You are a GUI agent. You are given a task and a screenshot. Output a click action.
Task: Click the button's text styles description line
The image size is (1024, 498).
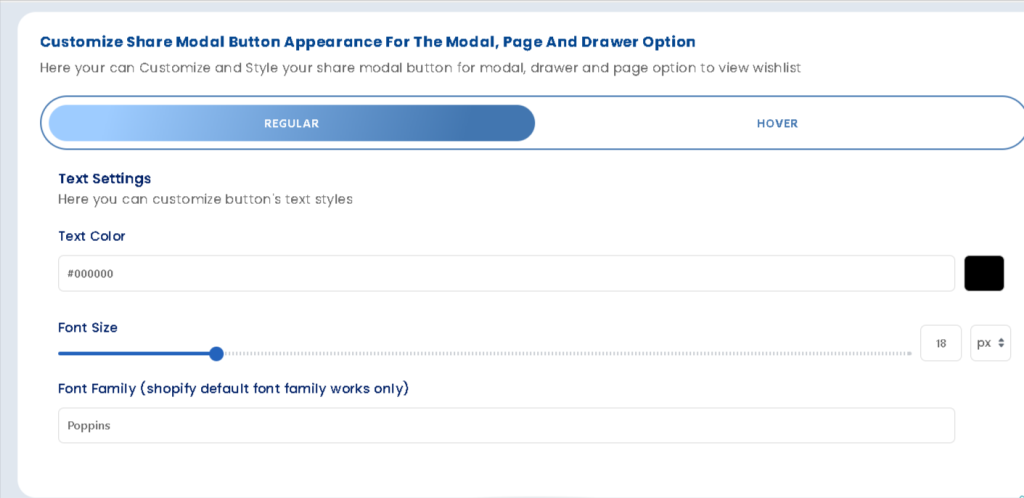click(x=205, y=199)
